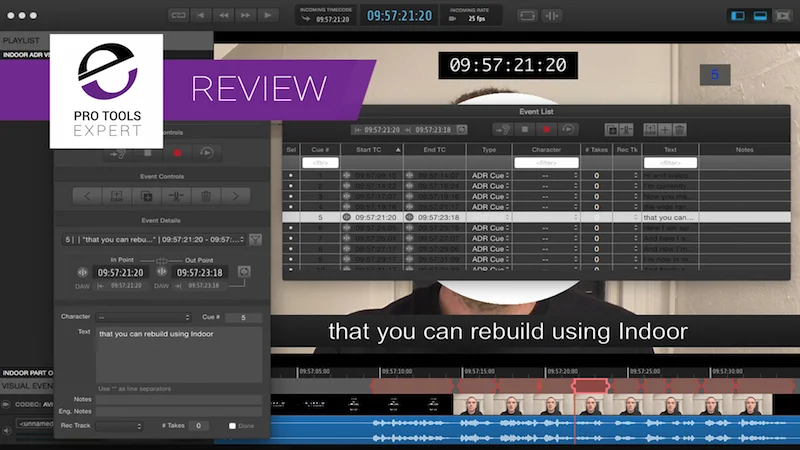This screenshot has height=450, width=800.
Task: Click the stop button in left panel
Action: [x=147, y=153]
